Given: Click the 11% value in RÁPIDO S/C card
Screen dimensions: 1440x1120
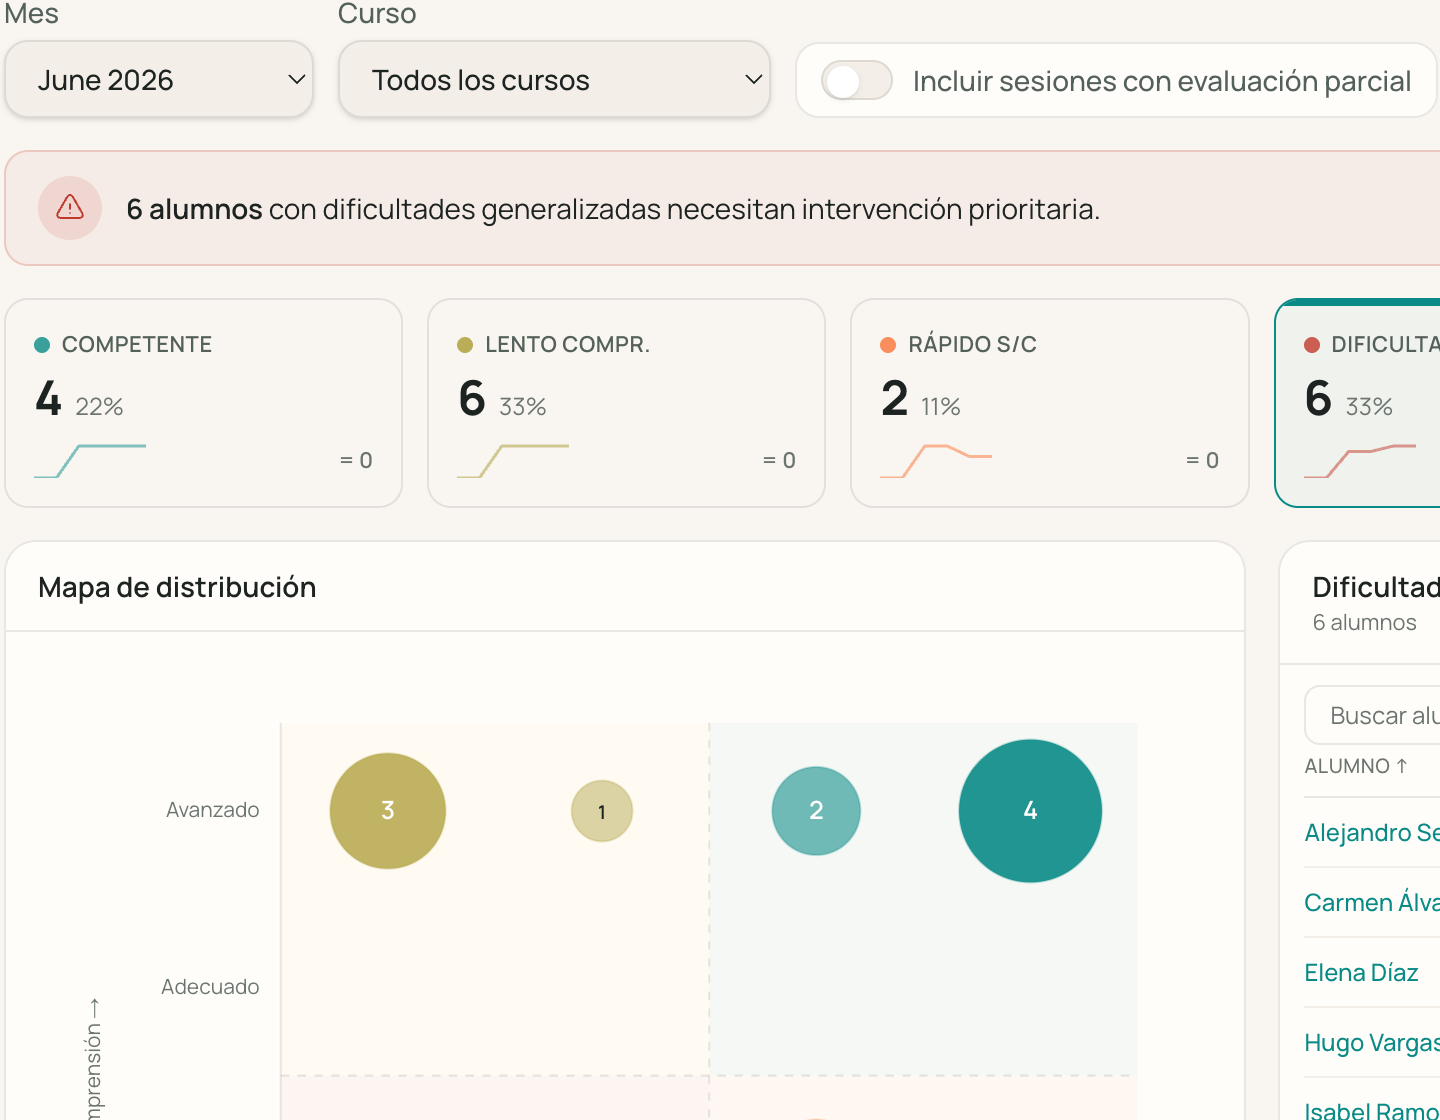Looking at the screenshot, I should (x=940, y=407).
